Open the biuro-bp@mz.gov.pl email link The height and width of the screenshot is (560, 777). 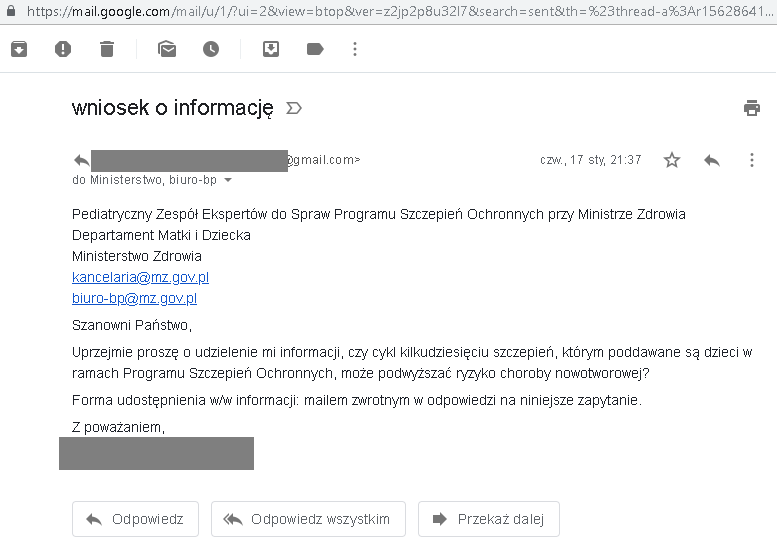pos(134,298)
